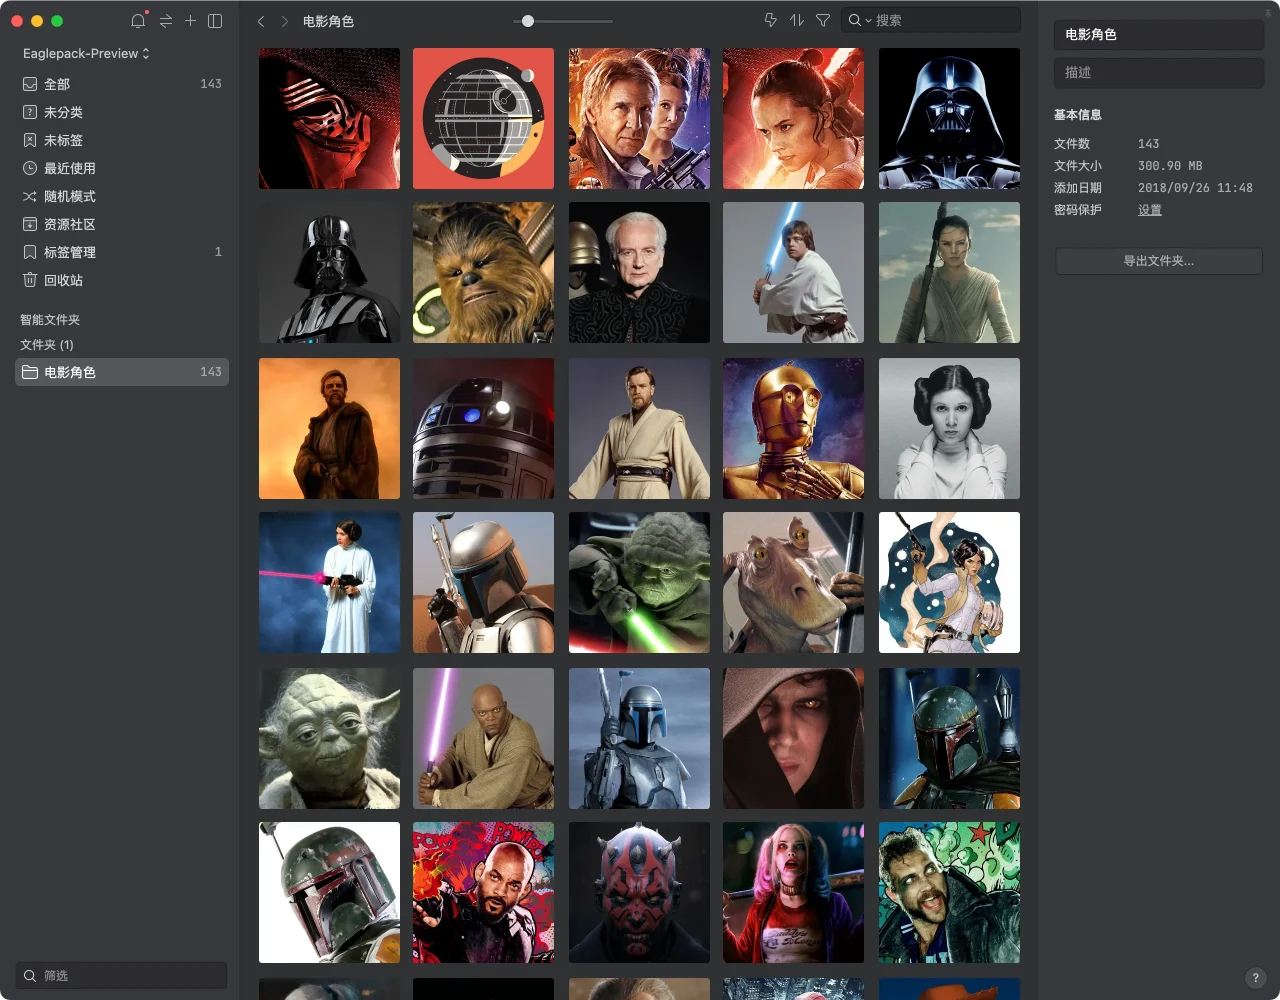Click the 基本信息 section heading

pos(1078,115)
